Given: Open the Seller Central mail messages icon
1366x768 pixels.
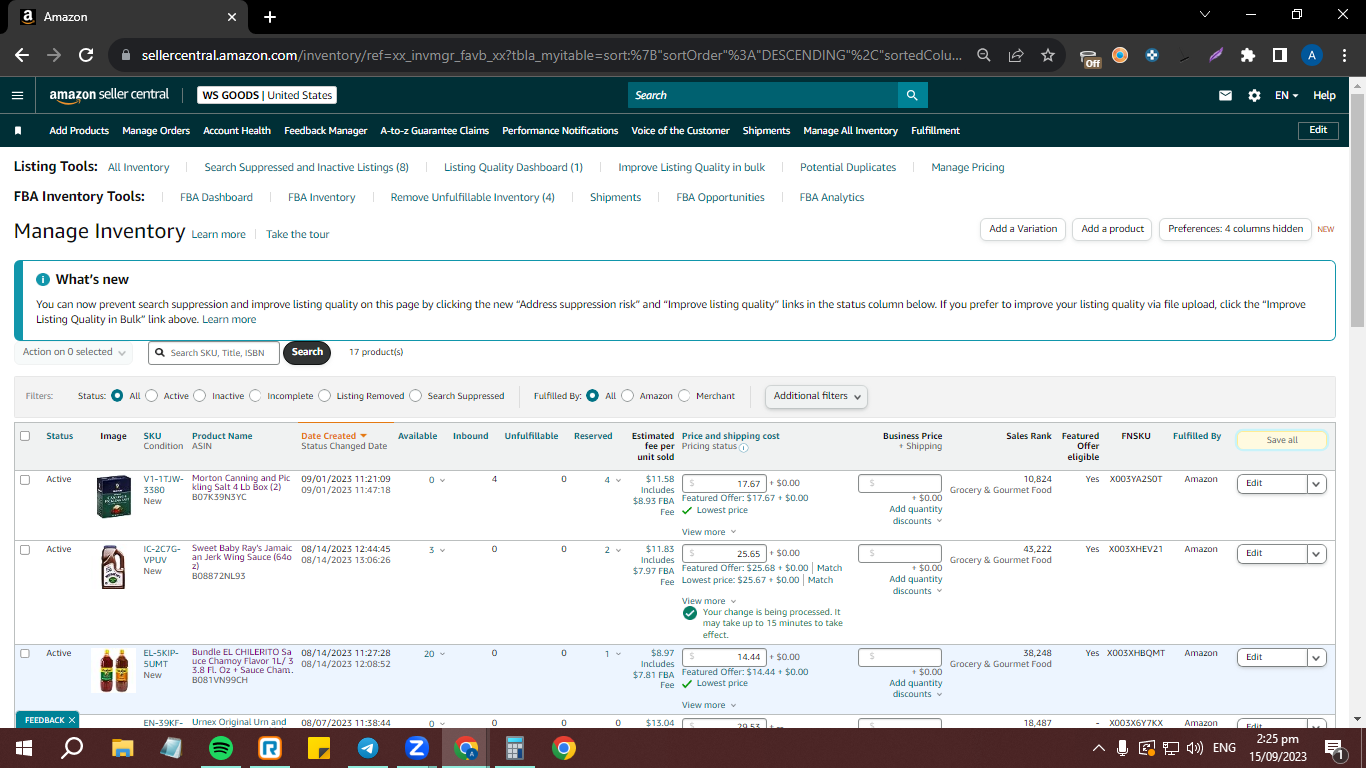Looking at the screenshot, I should tap(1225, 95).
